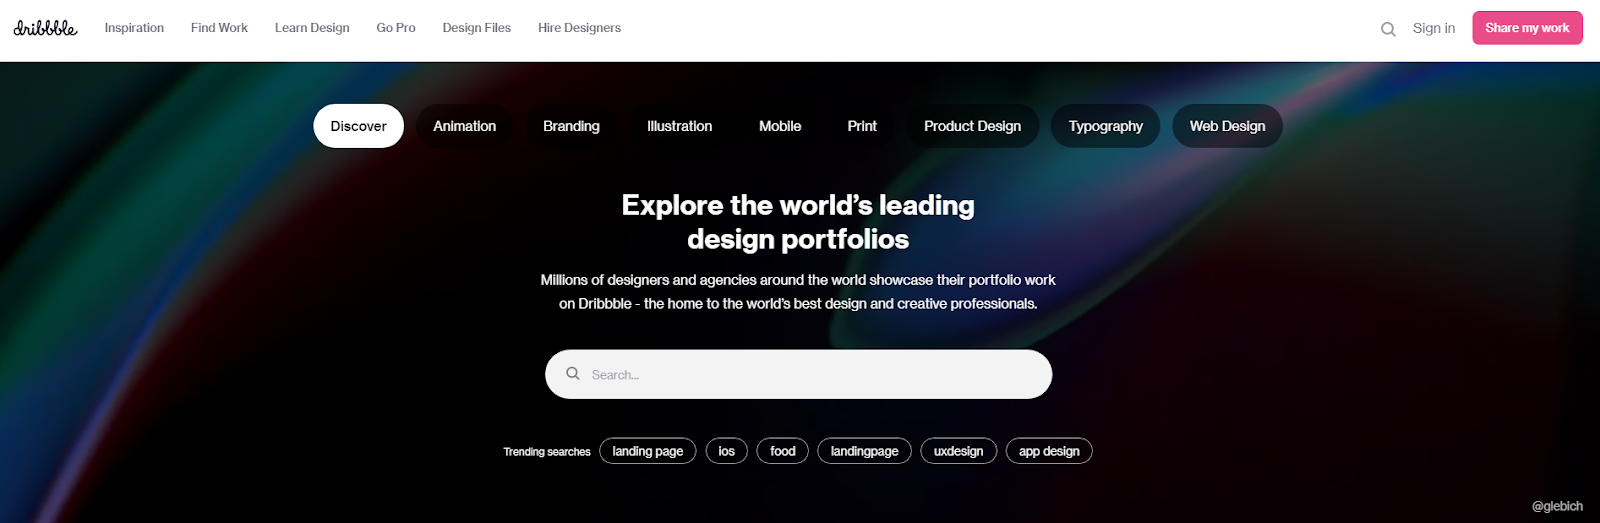The image size is (1600, 523).
Task: Open search via header magnifier icon
Action: (x=1388, y=29)
